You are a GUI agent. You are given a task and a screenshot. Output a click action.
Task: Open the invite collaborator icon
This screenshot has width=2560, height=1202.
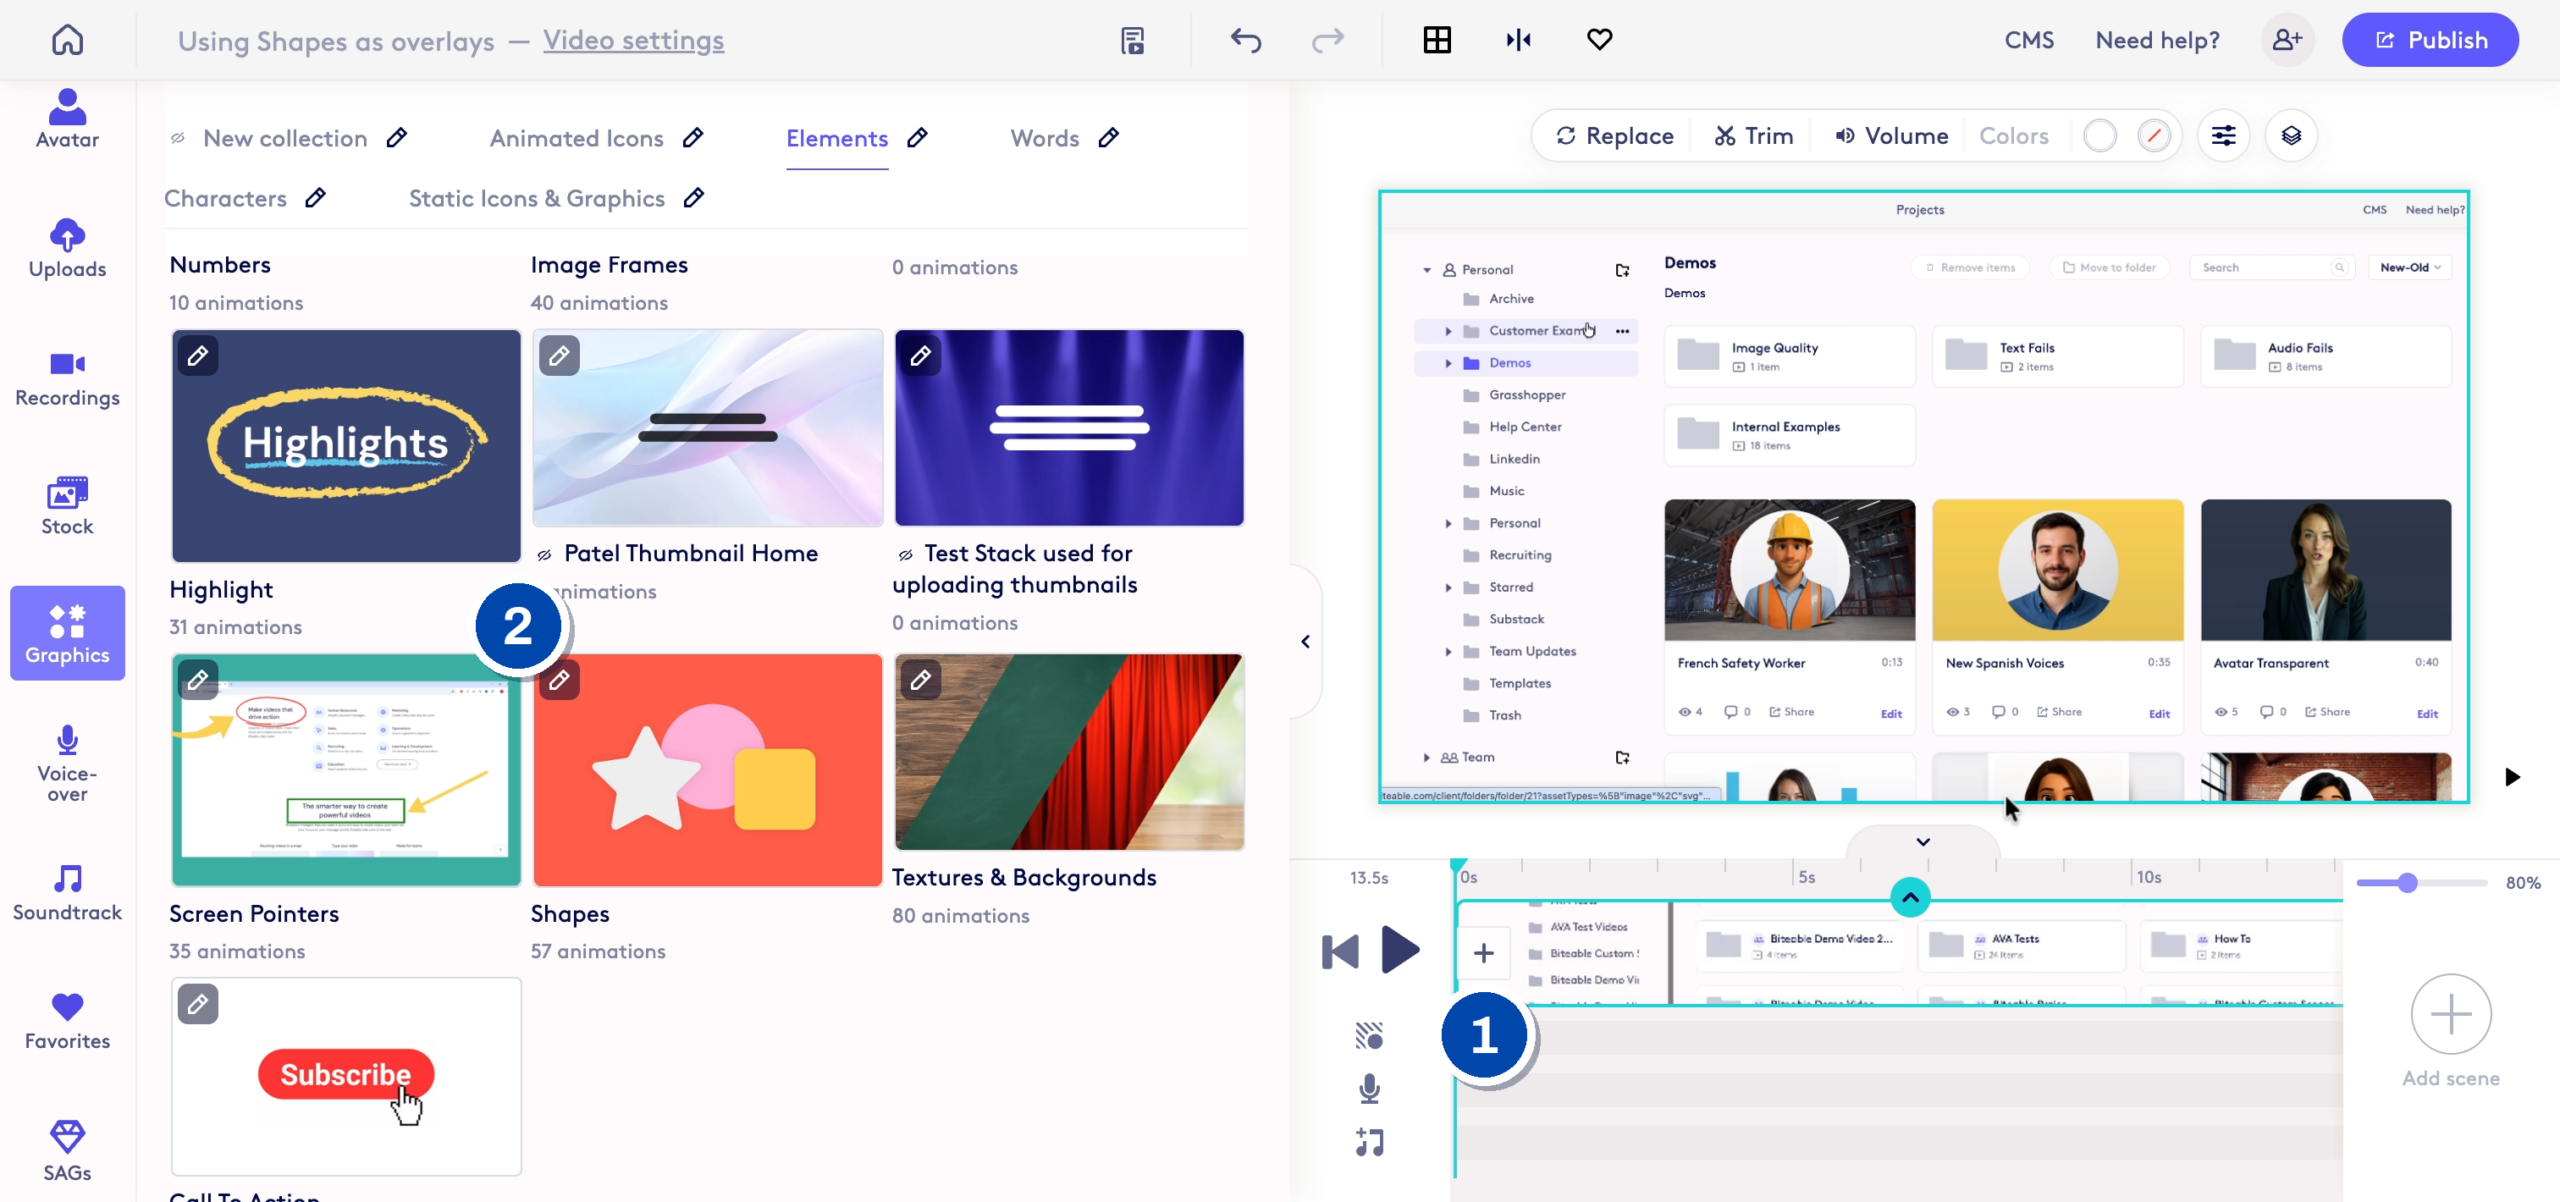2288,40
